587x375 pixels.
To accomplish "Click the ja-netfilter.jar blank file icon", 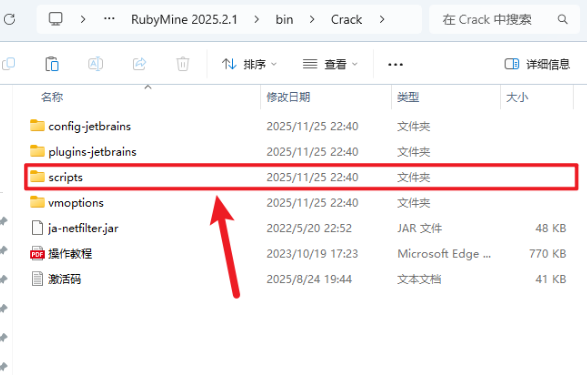I will click(x=37, y=228).
